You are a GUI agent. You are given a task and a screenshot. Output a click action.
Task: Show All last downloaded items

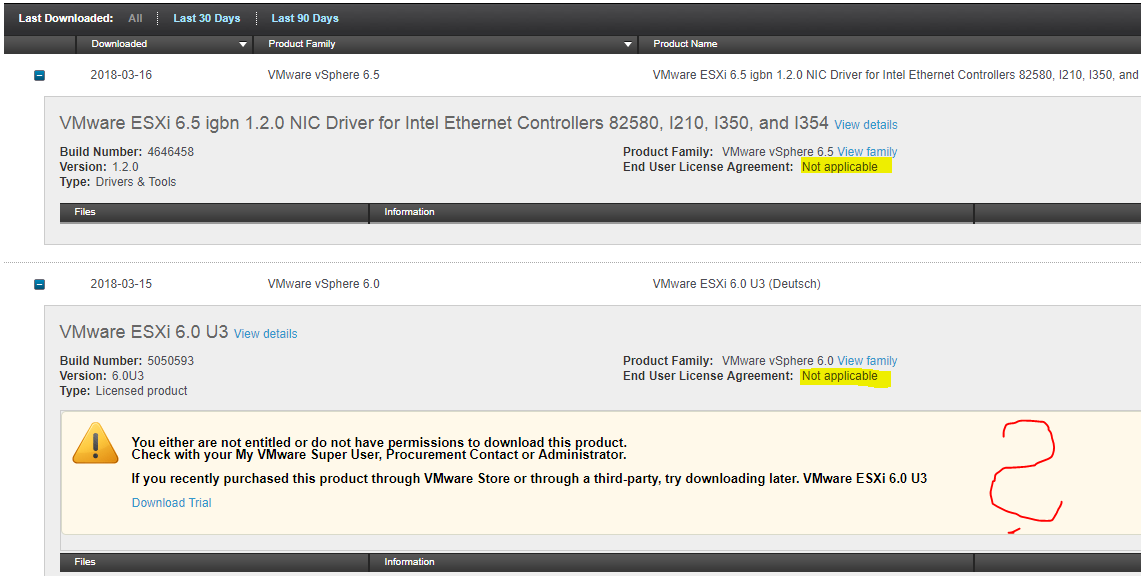135,18
